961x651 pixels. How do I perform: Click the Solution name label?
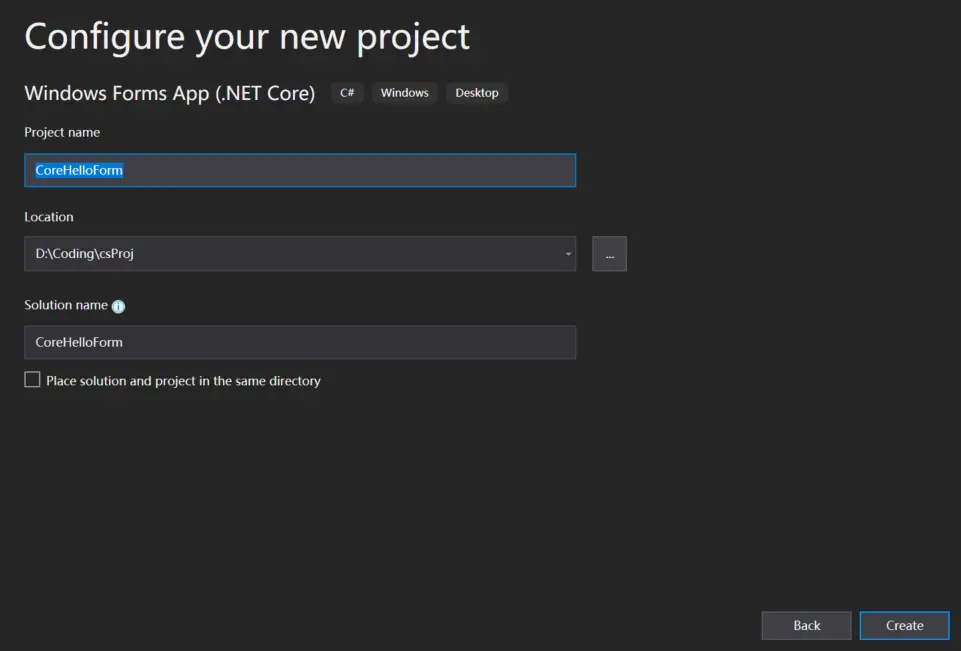66,305
